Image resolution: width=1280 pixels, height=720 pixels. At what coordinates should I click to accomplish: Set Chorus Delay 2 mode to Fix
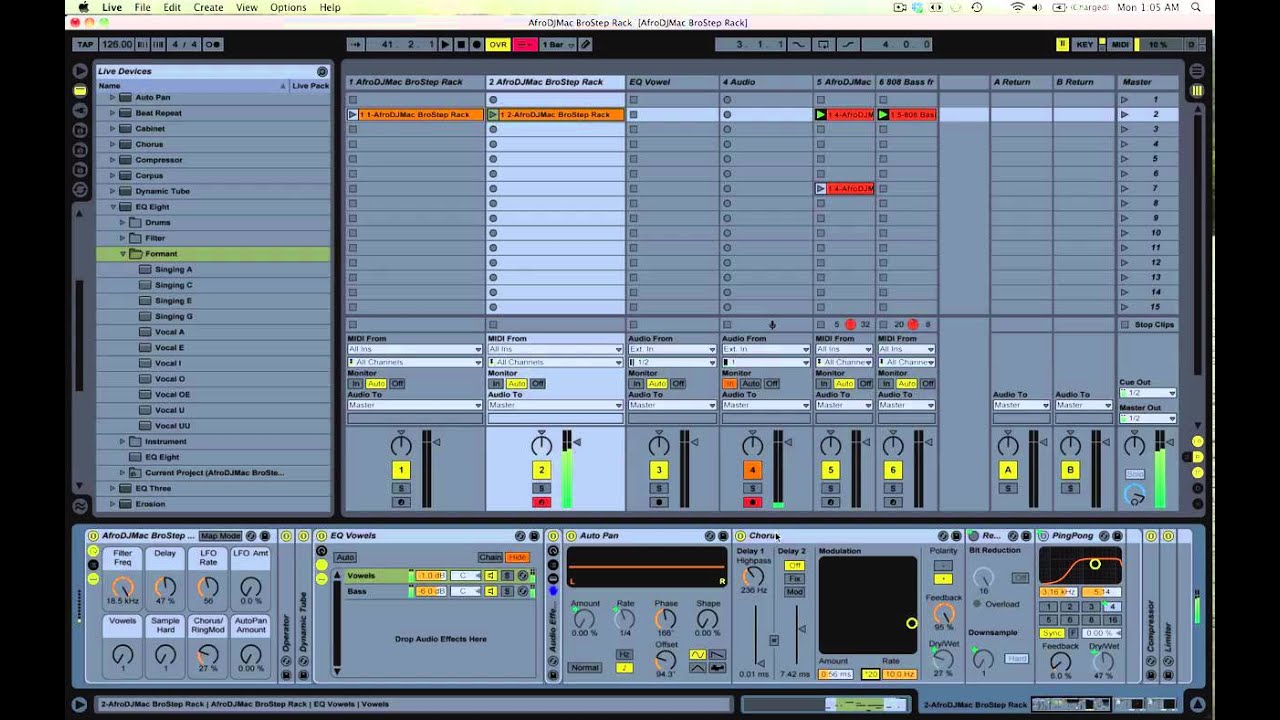point(794,579)
